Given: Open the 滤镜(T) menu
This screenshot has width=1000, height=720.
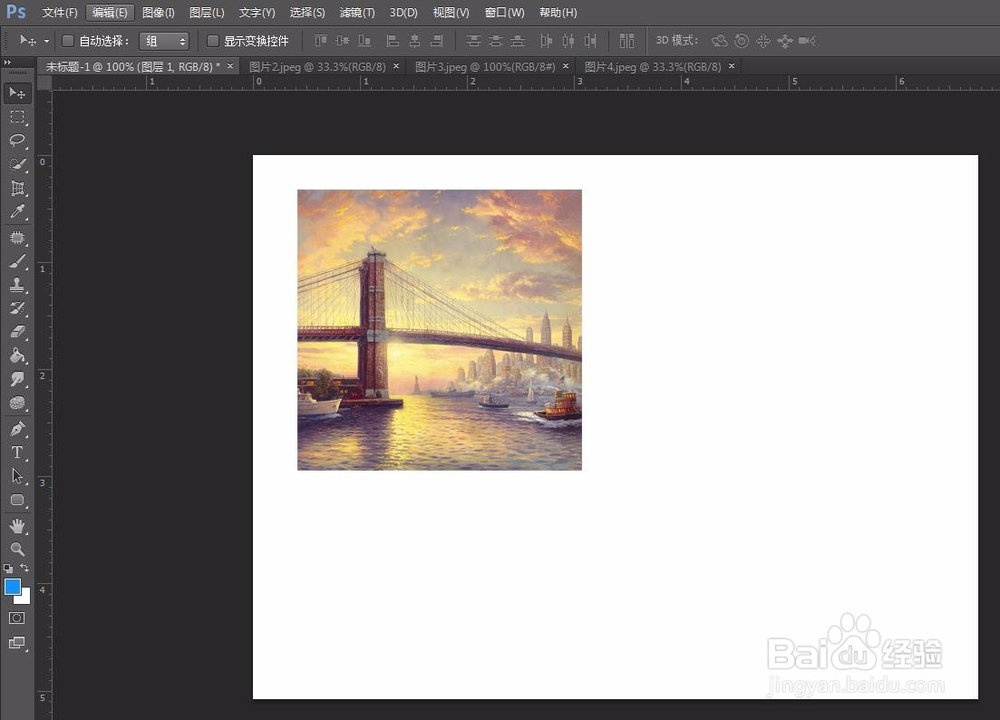Looking at the screenshot, I should (357, 13).
